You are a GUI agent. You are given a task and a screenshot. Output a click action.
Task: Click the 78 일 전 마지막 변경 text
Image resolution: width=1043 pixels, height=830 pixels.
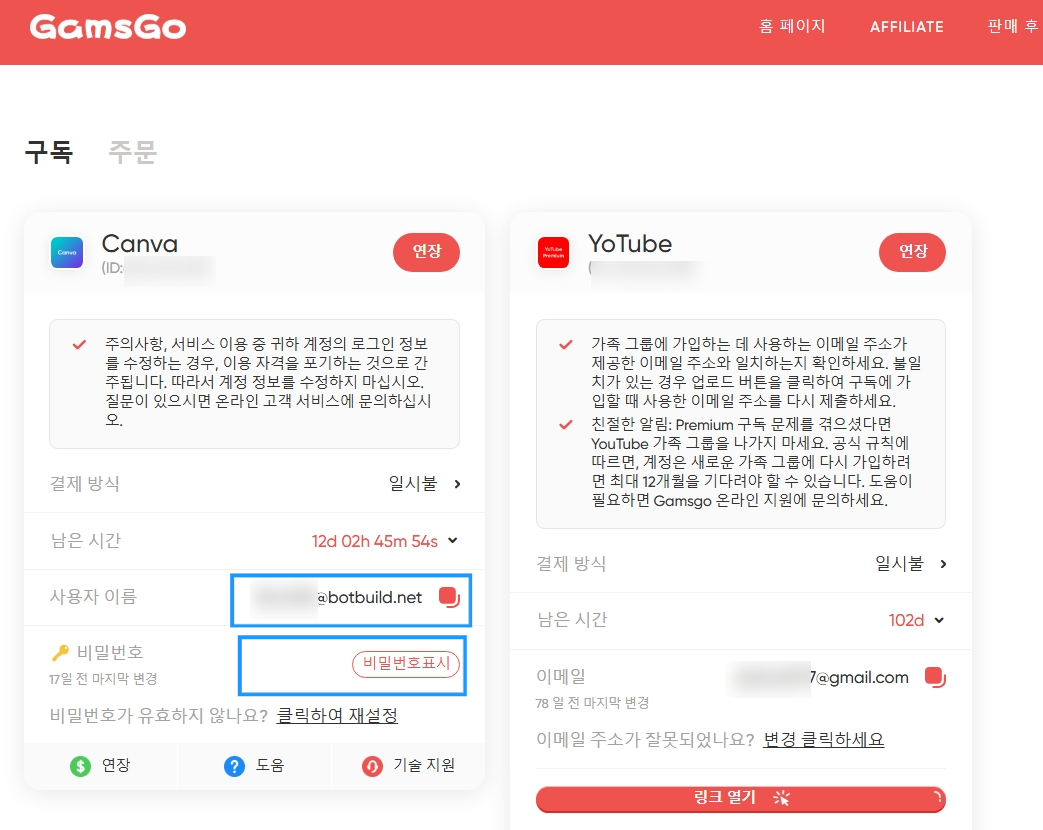592,703
